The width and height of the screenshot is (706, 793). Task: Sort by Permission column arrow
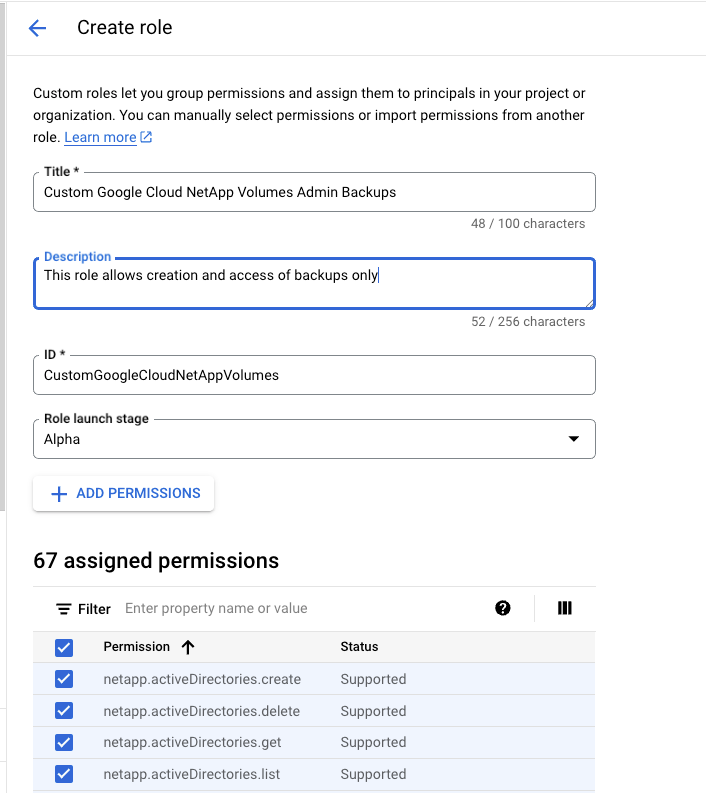click(188, 647)
